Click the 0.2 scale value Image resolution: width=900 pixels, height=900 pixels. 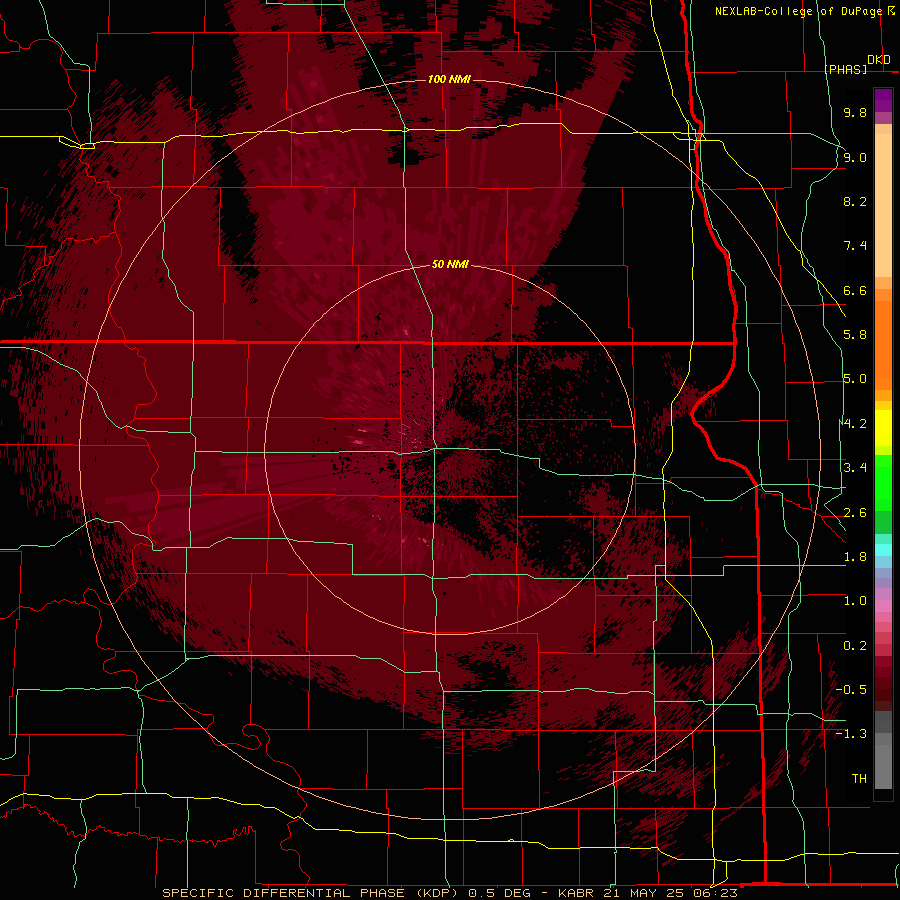click(855, 646)
